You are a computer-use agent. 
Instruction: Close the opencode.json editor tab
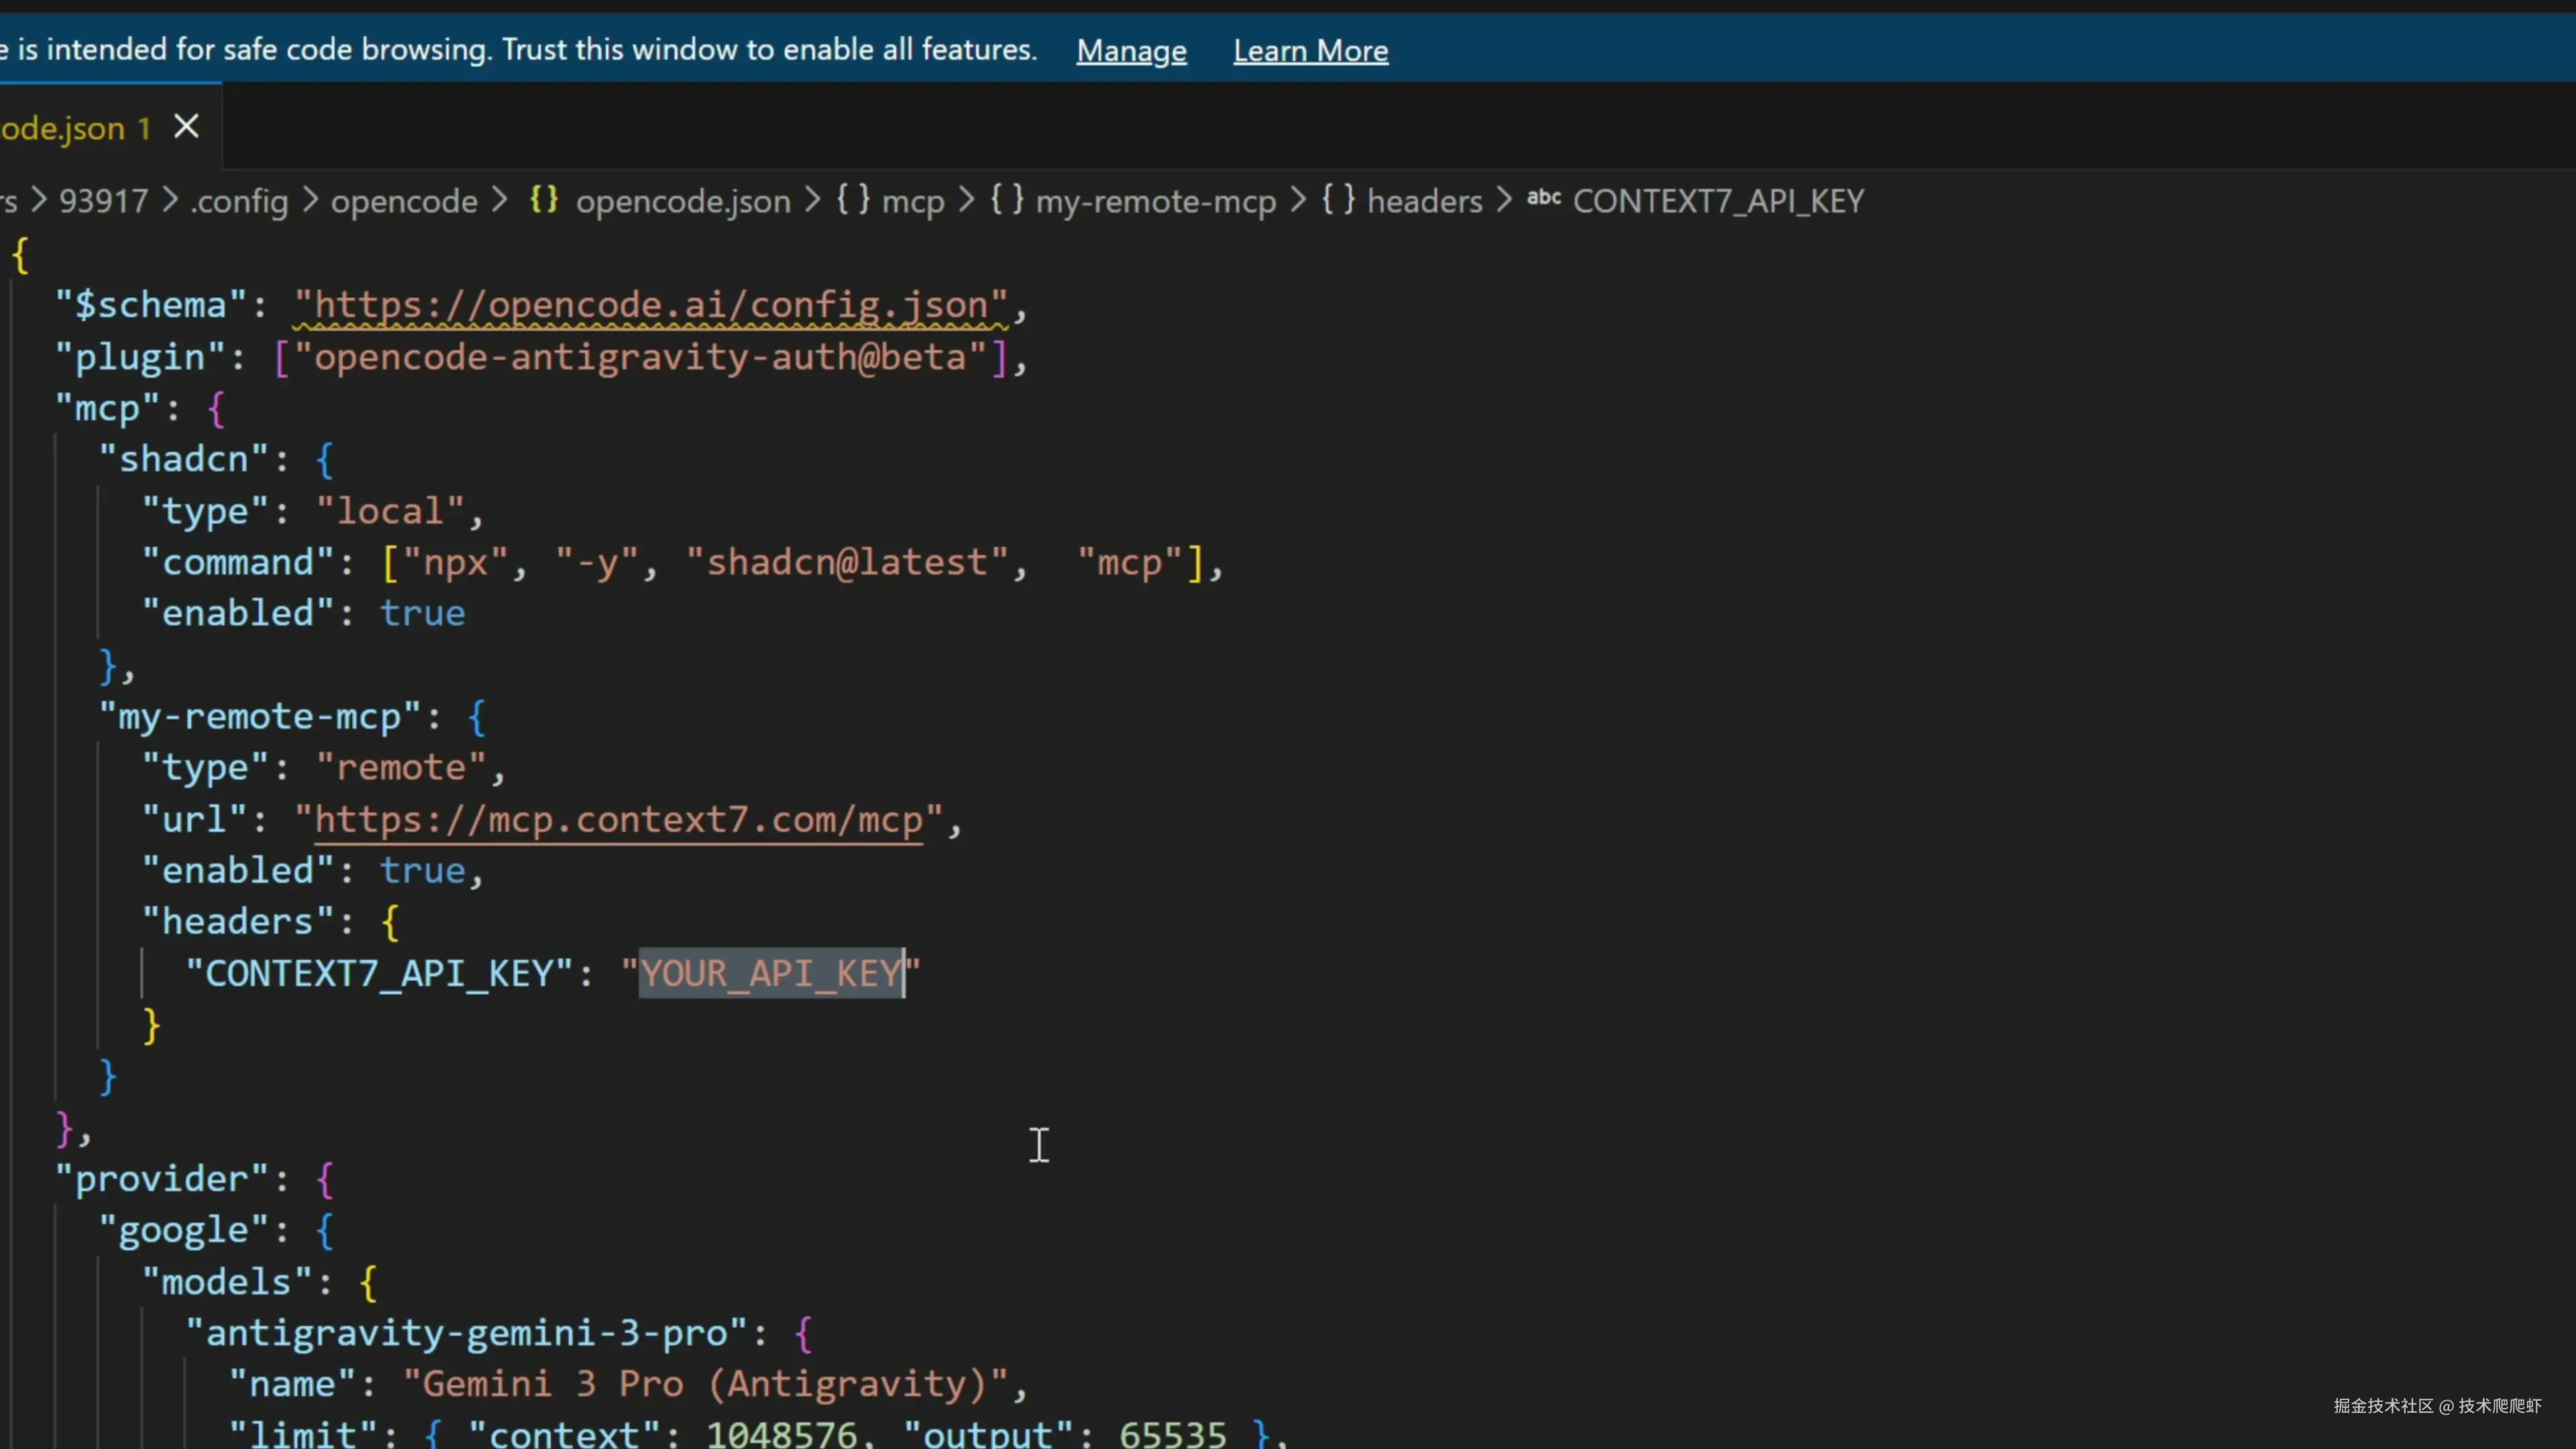pos(186,127)
